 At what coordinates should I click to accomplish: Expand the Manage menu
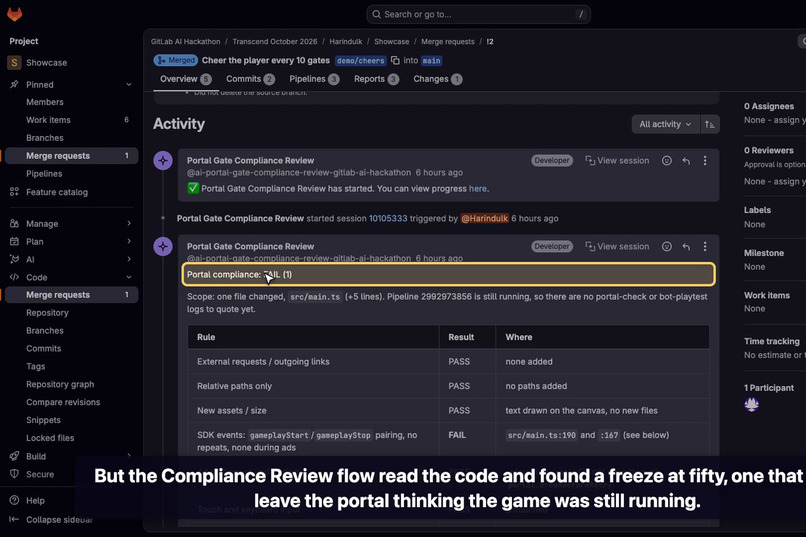[129, 224]
